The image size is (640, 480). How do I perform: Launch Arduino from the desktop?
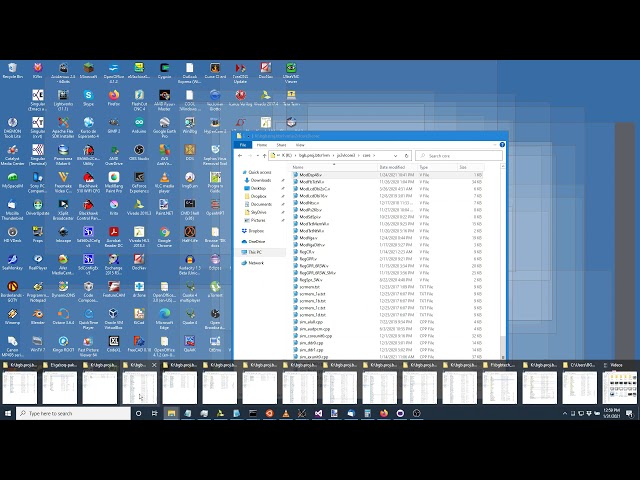tap(139, 125)
